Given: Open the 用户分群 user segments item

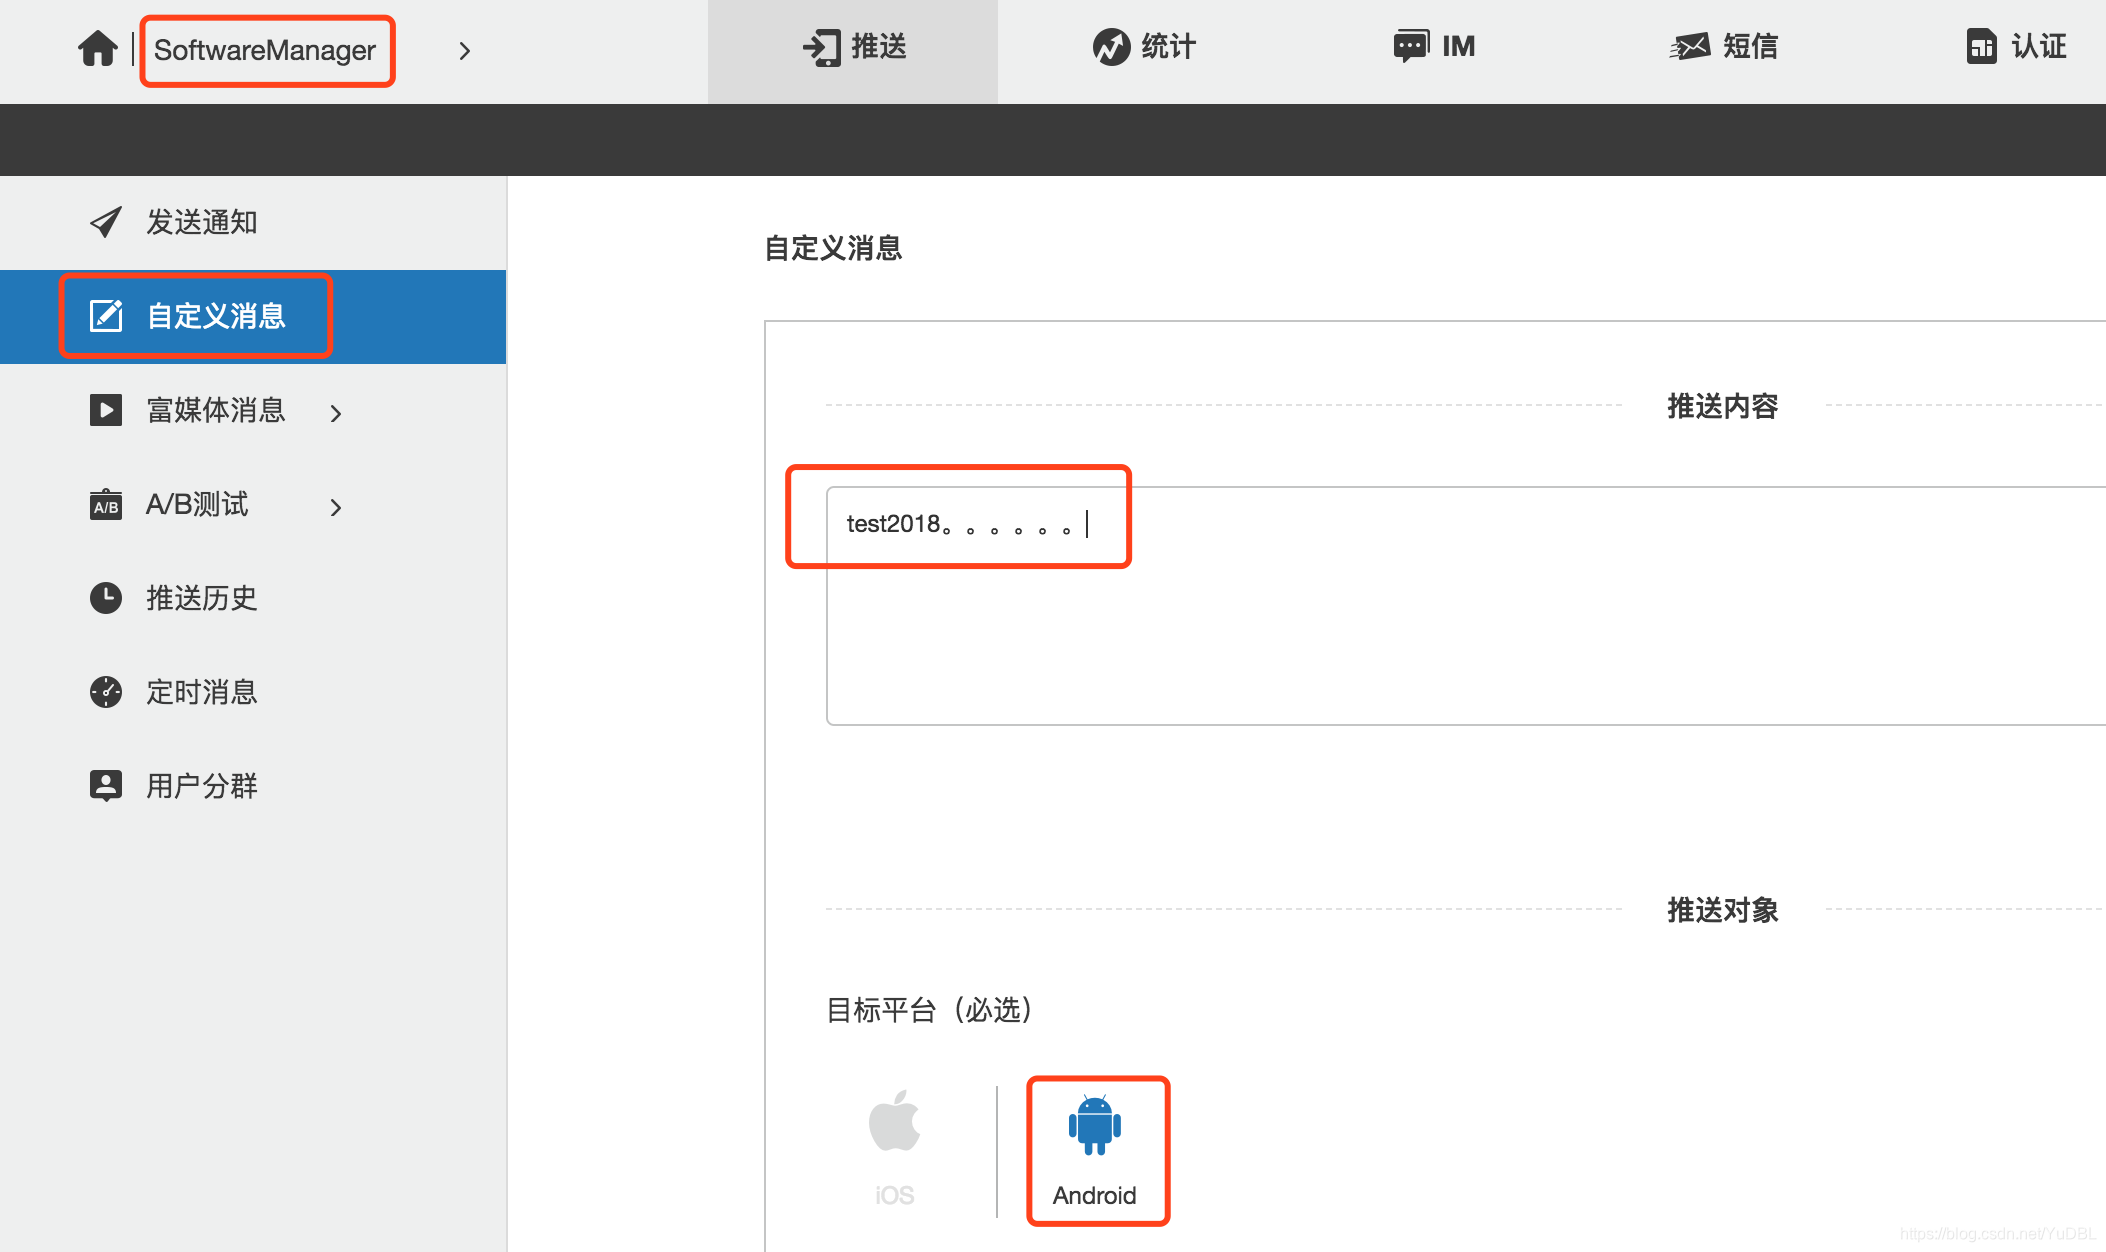Looking at the screenshot, I should pyautogui.click(x=200, y=786).
